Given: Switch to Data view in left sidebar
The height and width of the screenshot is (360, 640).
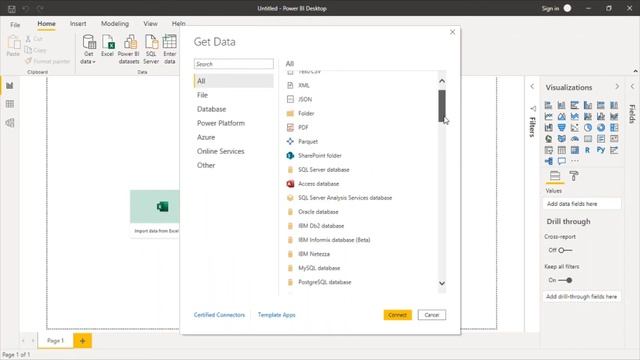Looking at the screenshot, I should coord(10,104).
